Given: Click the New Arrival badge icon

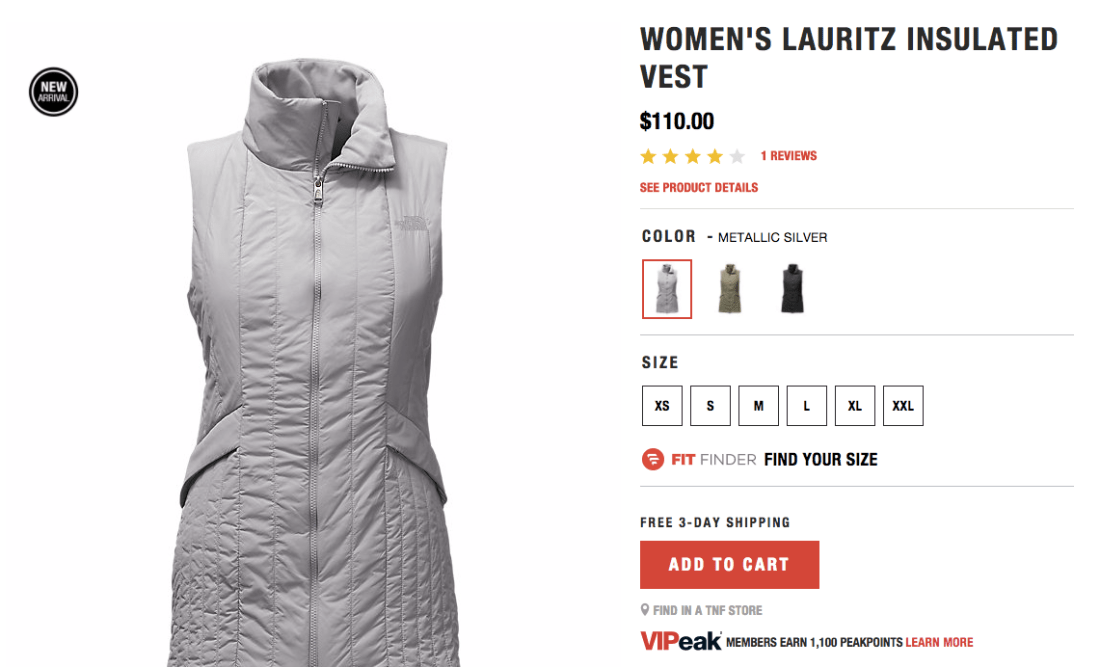Looking at the screenshot, I should 53,92.
